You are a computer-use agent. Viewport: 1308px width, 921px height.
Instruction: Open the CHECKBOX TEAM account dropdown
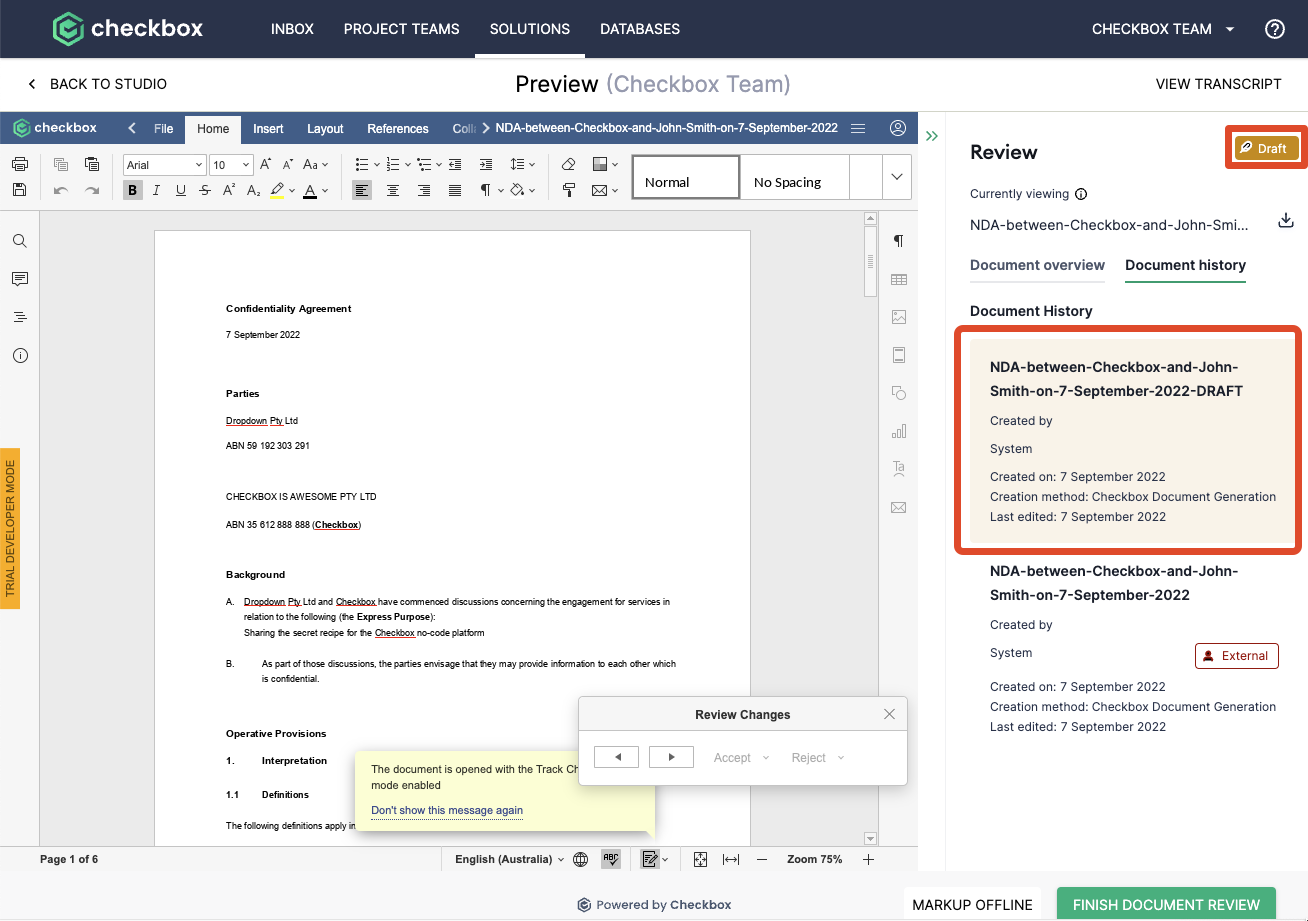(1164, 29)
